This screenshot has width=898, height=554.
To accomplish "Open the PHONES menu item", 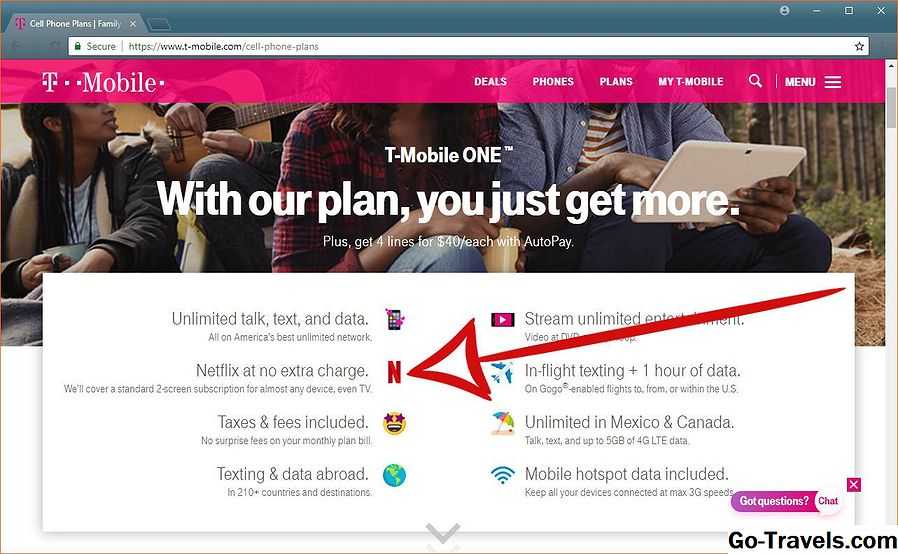I will [553, 82].
